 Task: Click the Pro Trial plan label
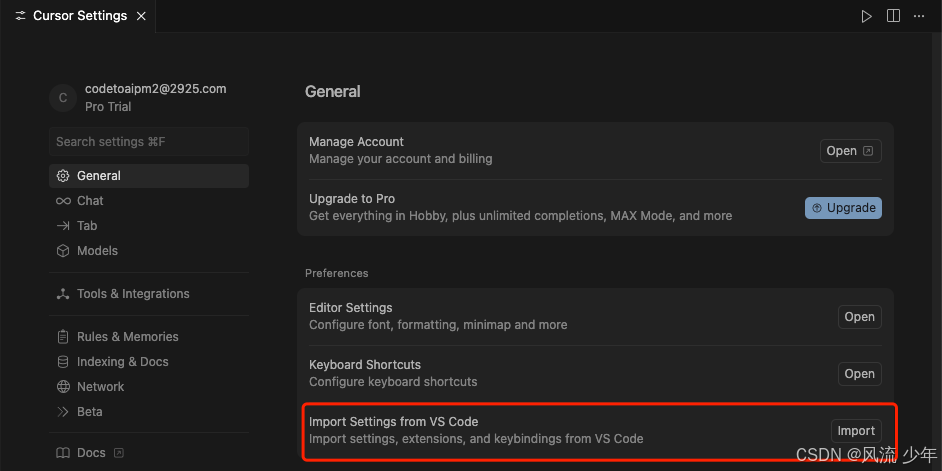tap(108, 107)
